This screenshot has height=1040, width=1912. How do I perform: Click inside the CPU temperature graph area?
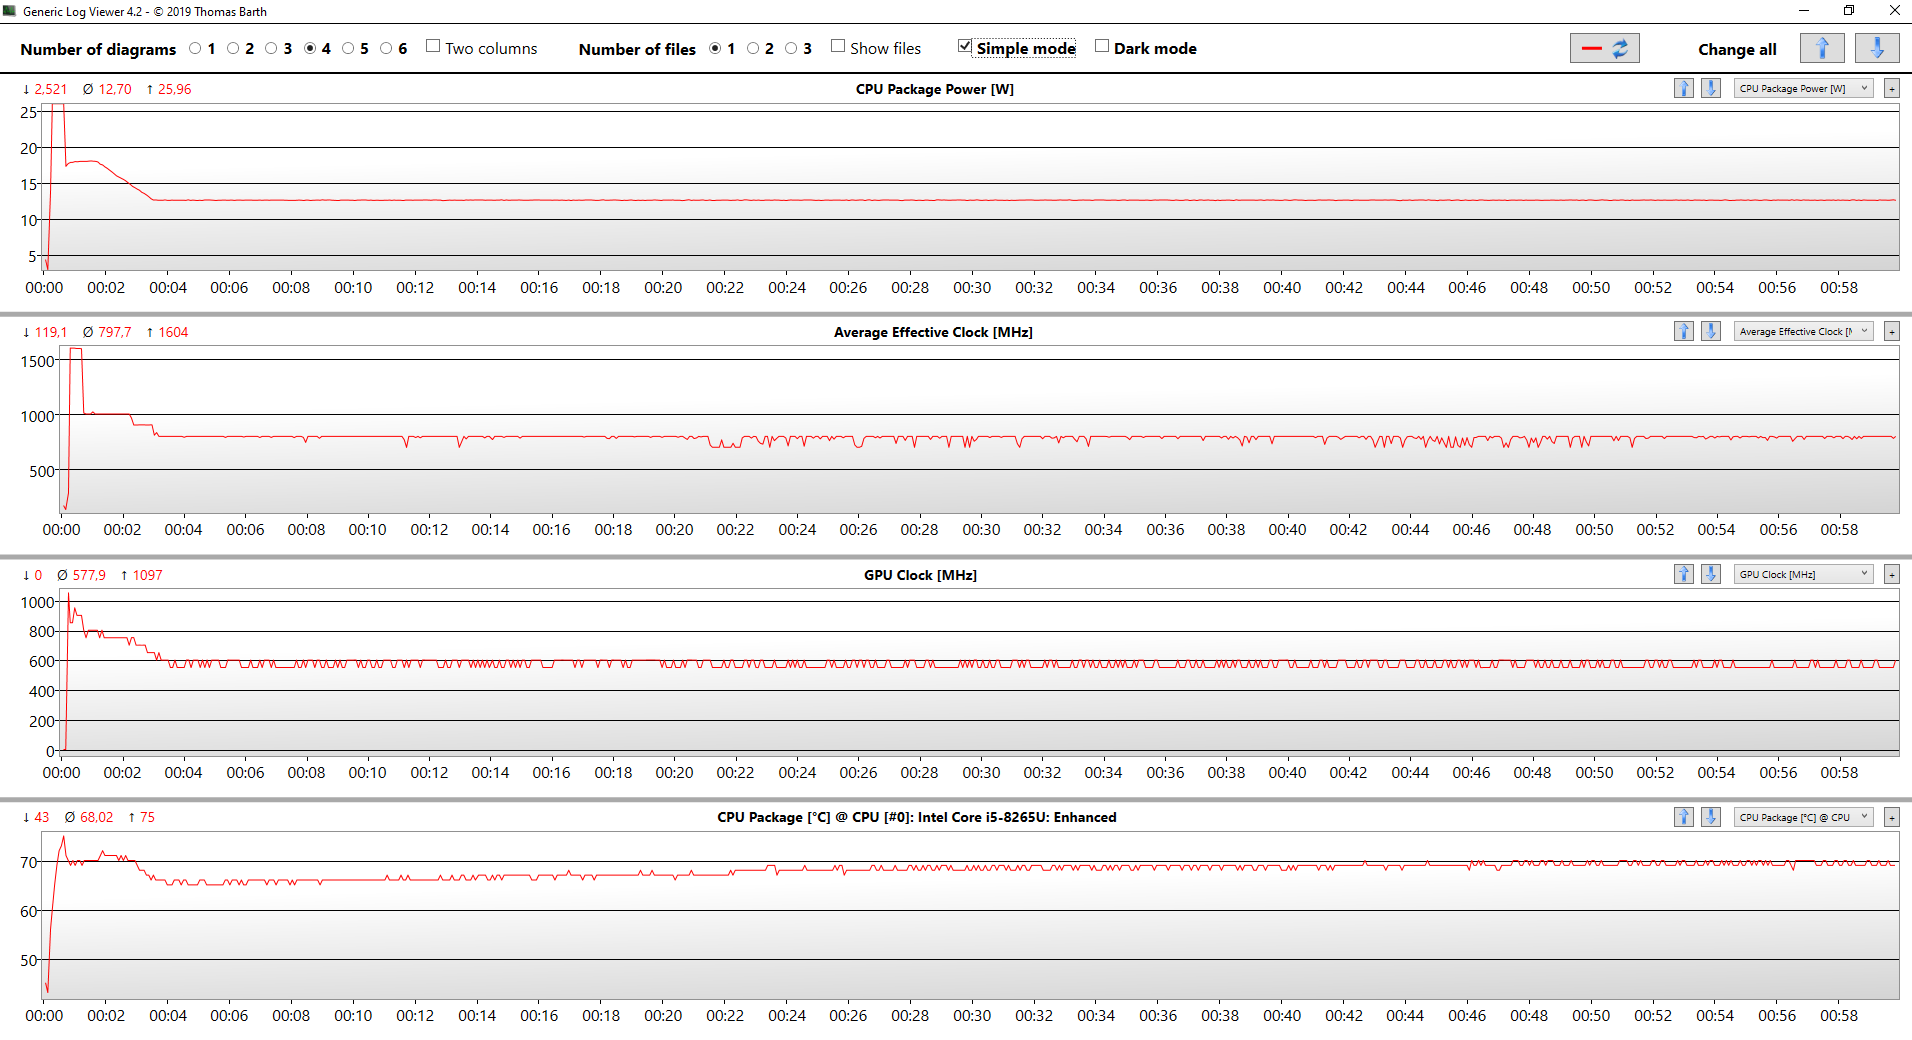pyautogui.click(x=970, y=915)
